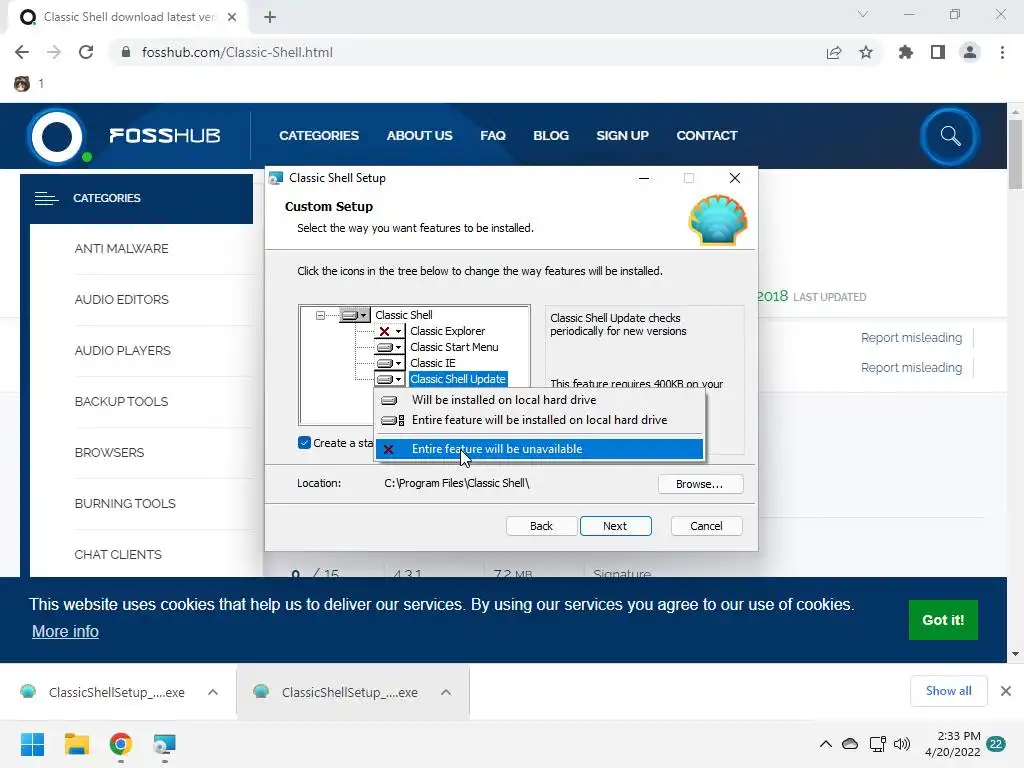
Task: Select Classic IE tree item
Action: 432,363
